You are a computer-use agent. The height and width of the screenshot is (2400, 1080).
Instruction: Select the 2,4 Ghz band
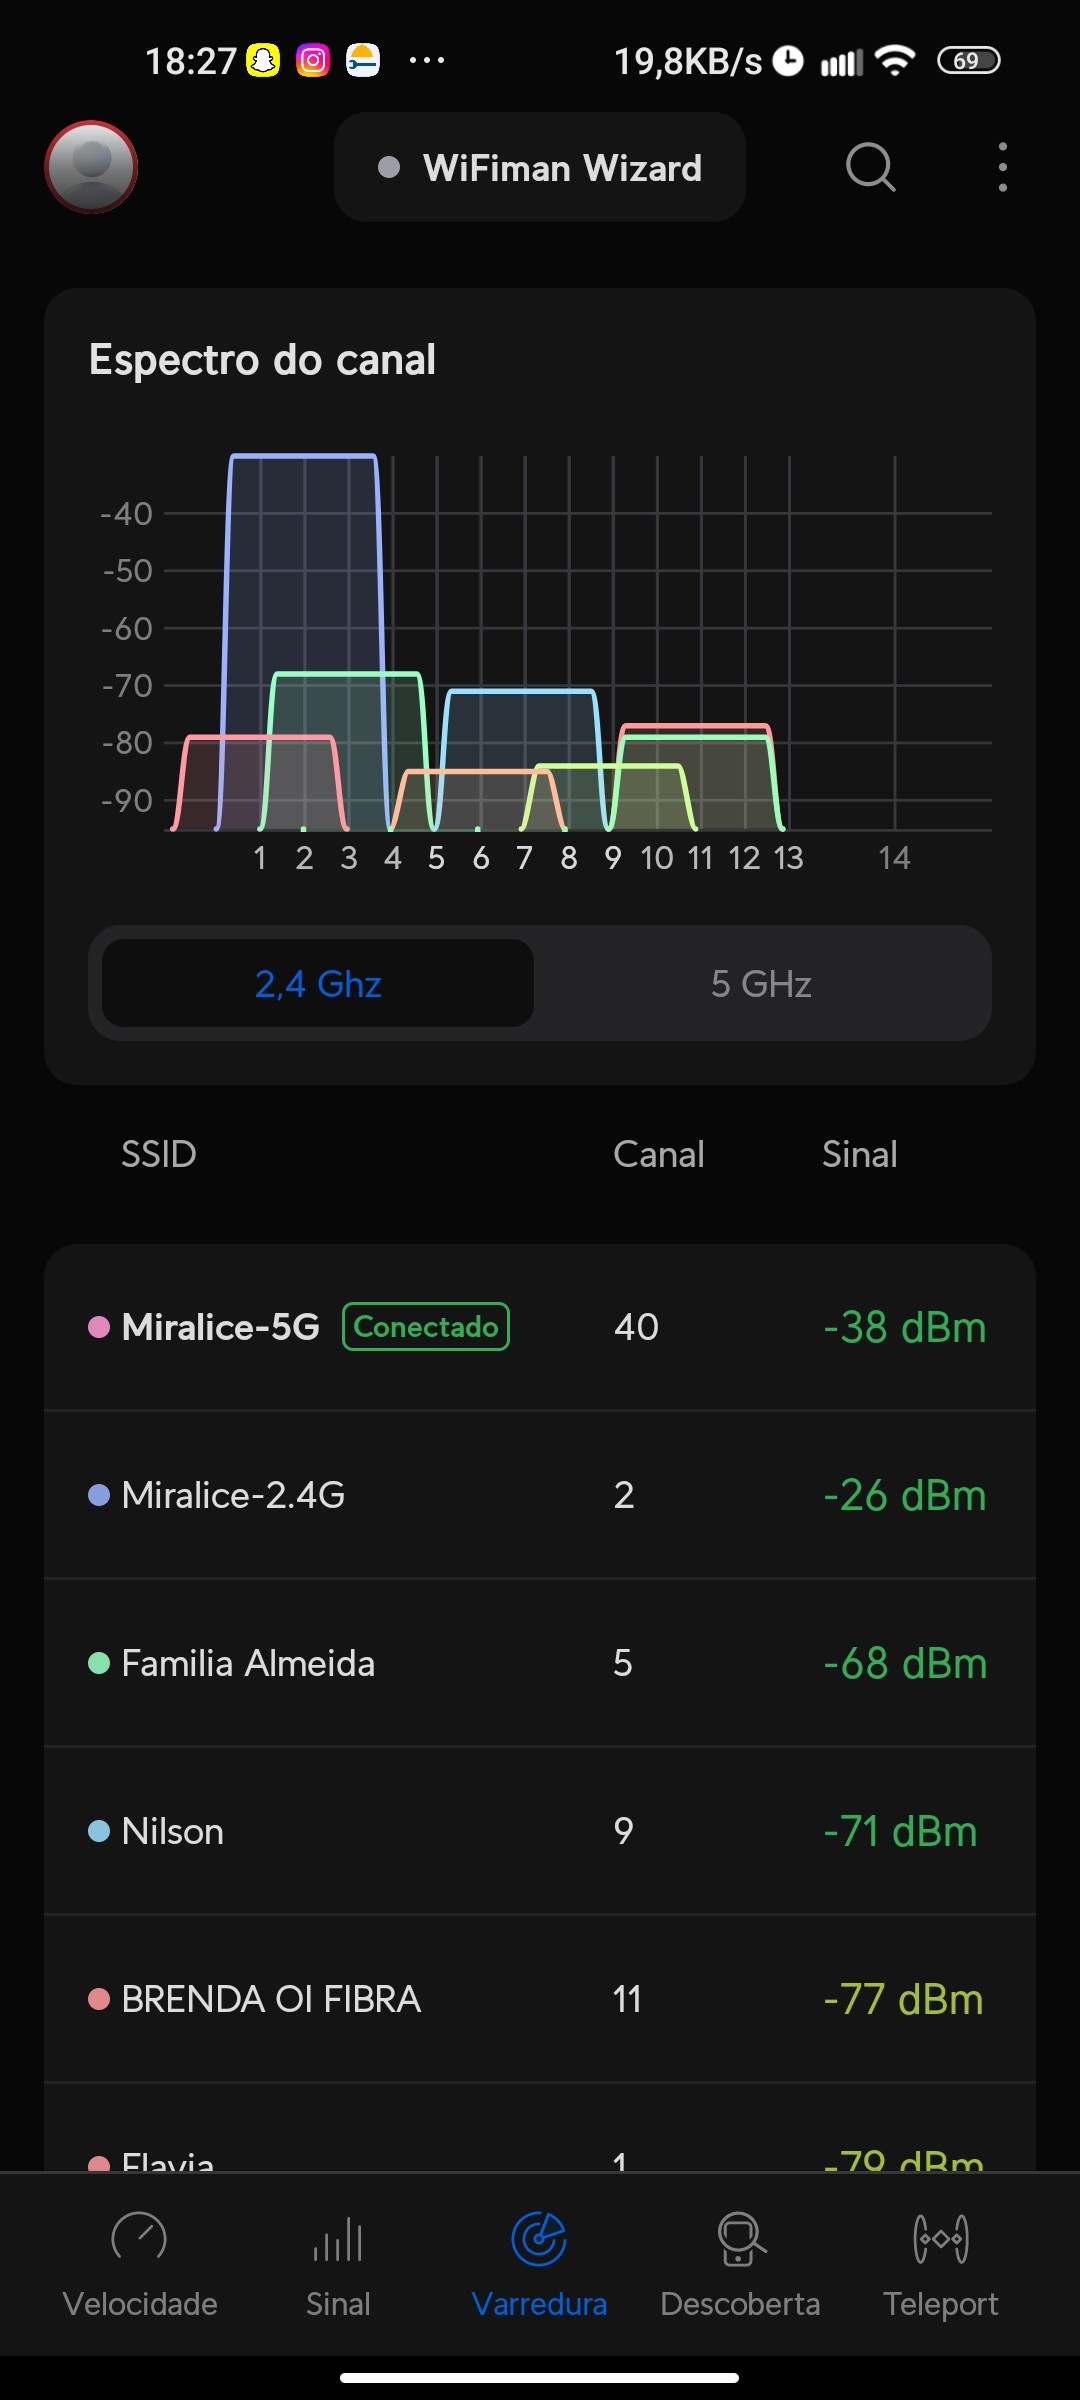tap(318, 983)
